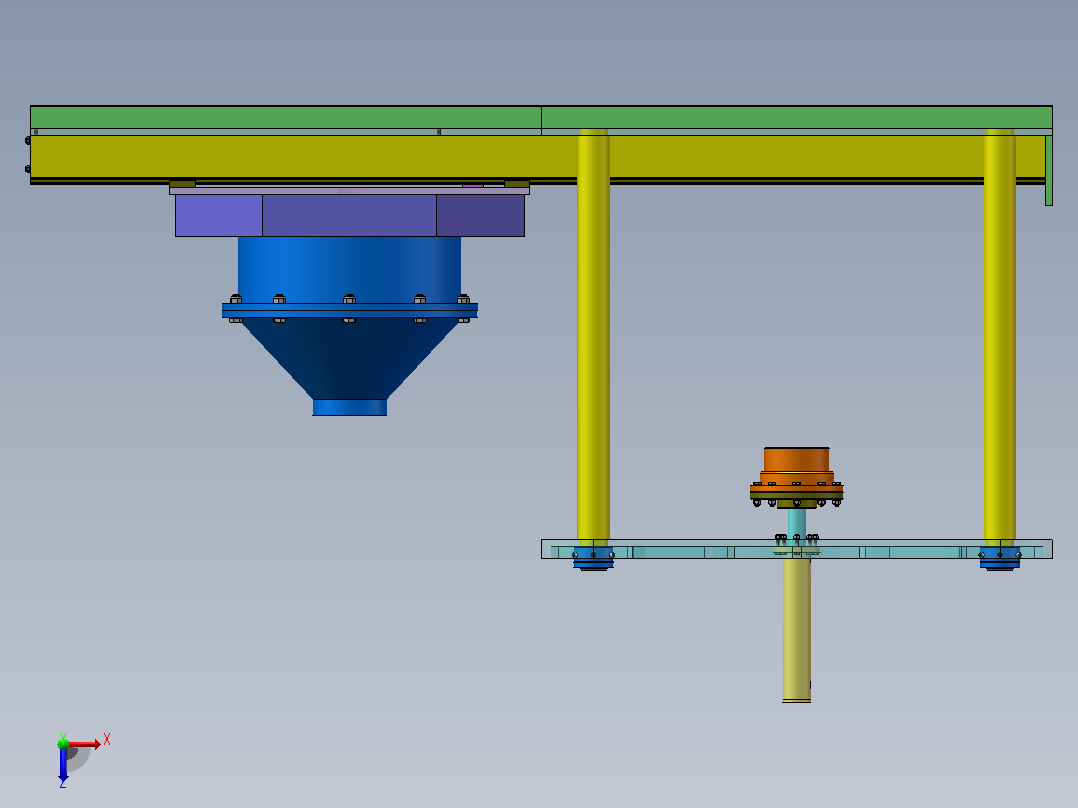Select the blue cylindrical hopper body above the flange
This screenshot has width=1078, height=808.
[349, 270]
